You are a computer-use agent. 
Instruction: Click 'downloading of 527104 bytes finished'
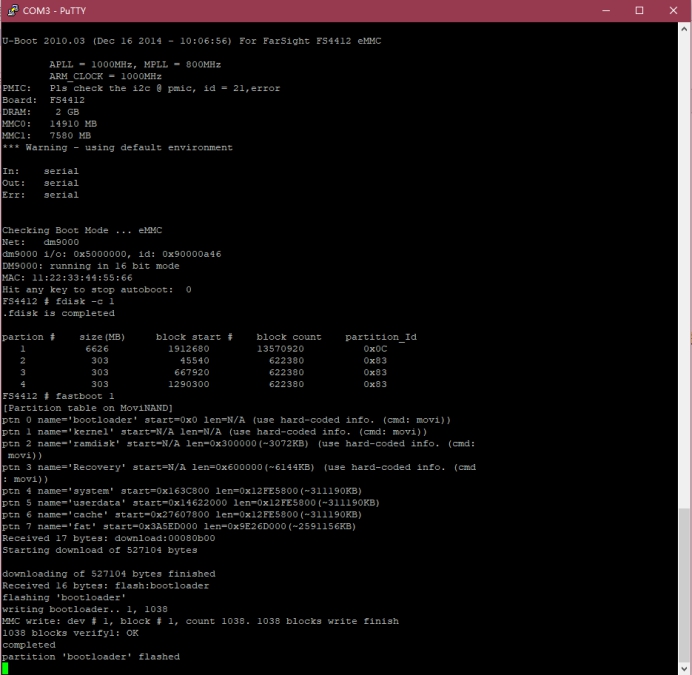tap(109, 574)
